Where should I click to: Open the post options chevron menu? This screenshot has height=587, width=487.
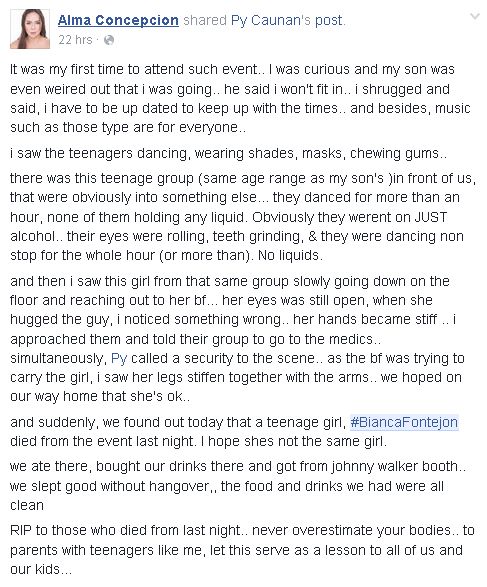pos(475,16)
